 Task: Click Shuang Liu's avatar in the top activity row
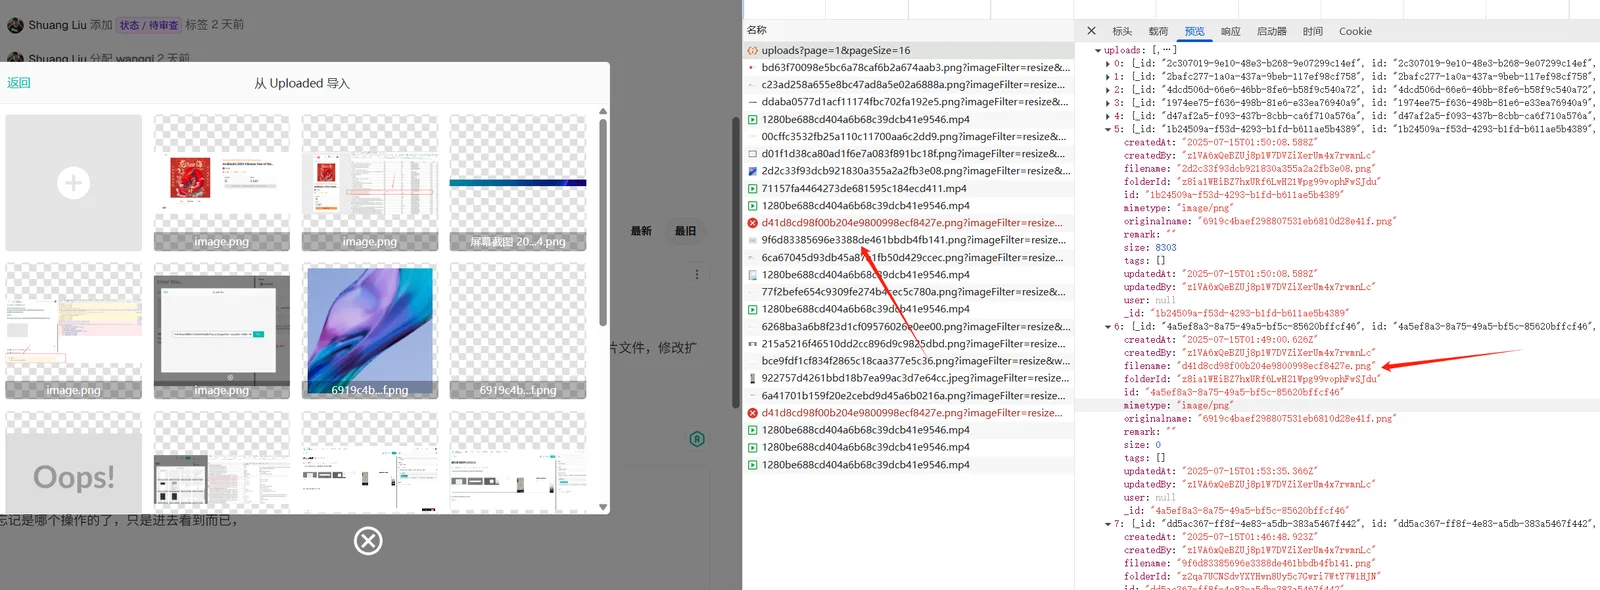coord(15,24)
